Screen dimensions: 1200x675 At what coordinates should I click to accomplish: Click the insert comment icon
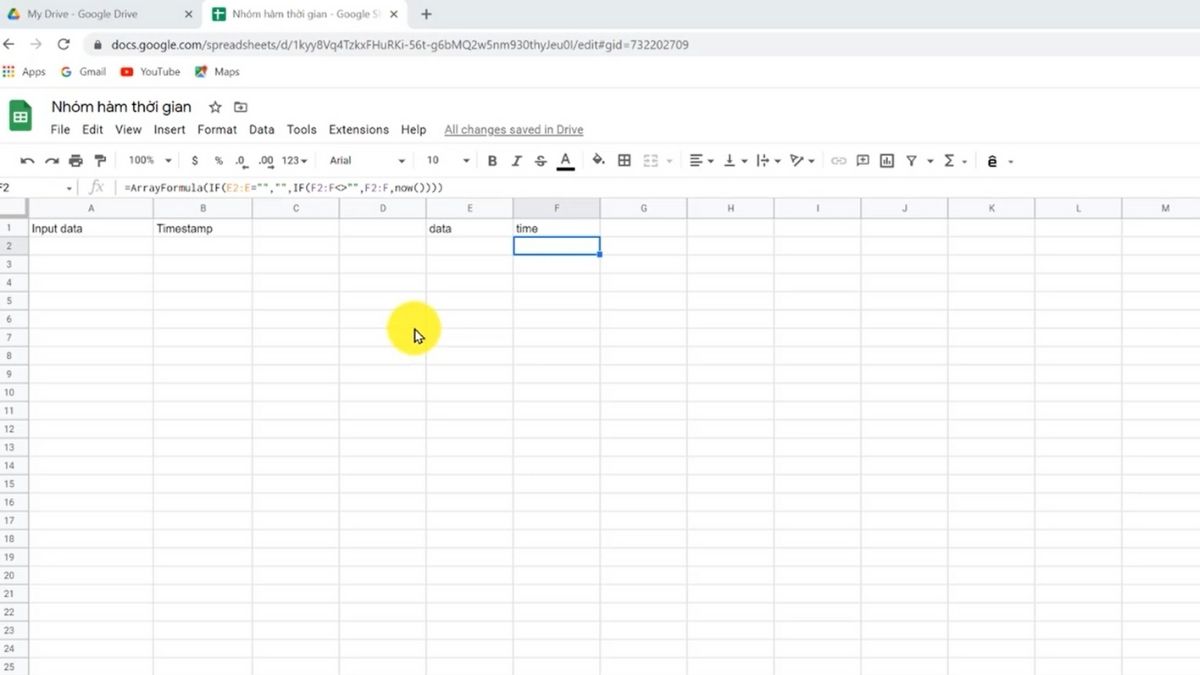tap(862, 161)
